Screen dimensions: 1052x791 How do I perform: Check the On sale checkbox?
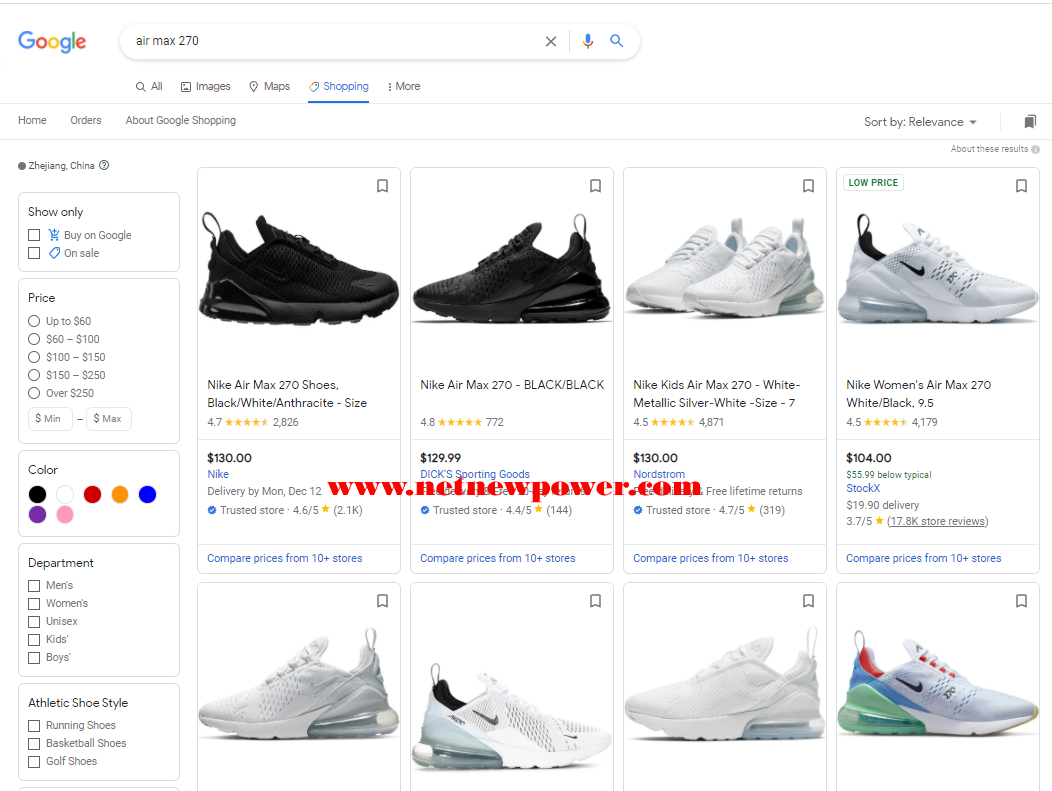coord(34,253)
